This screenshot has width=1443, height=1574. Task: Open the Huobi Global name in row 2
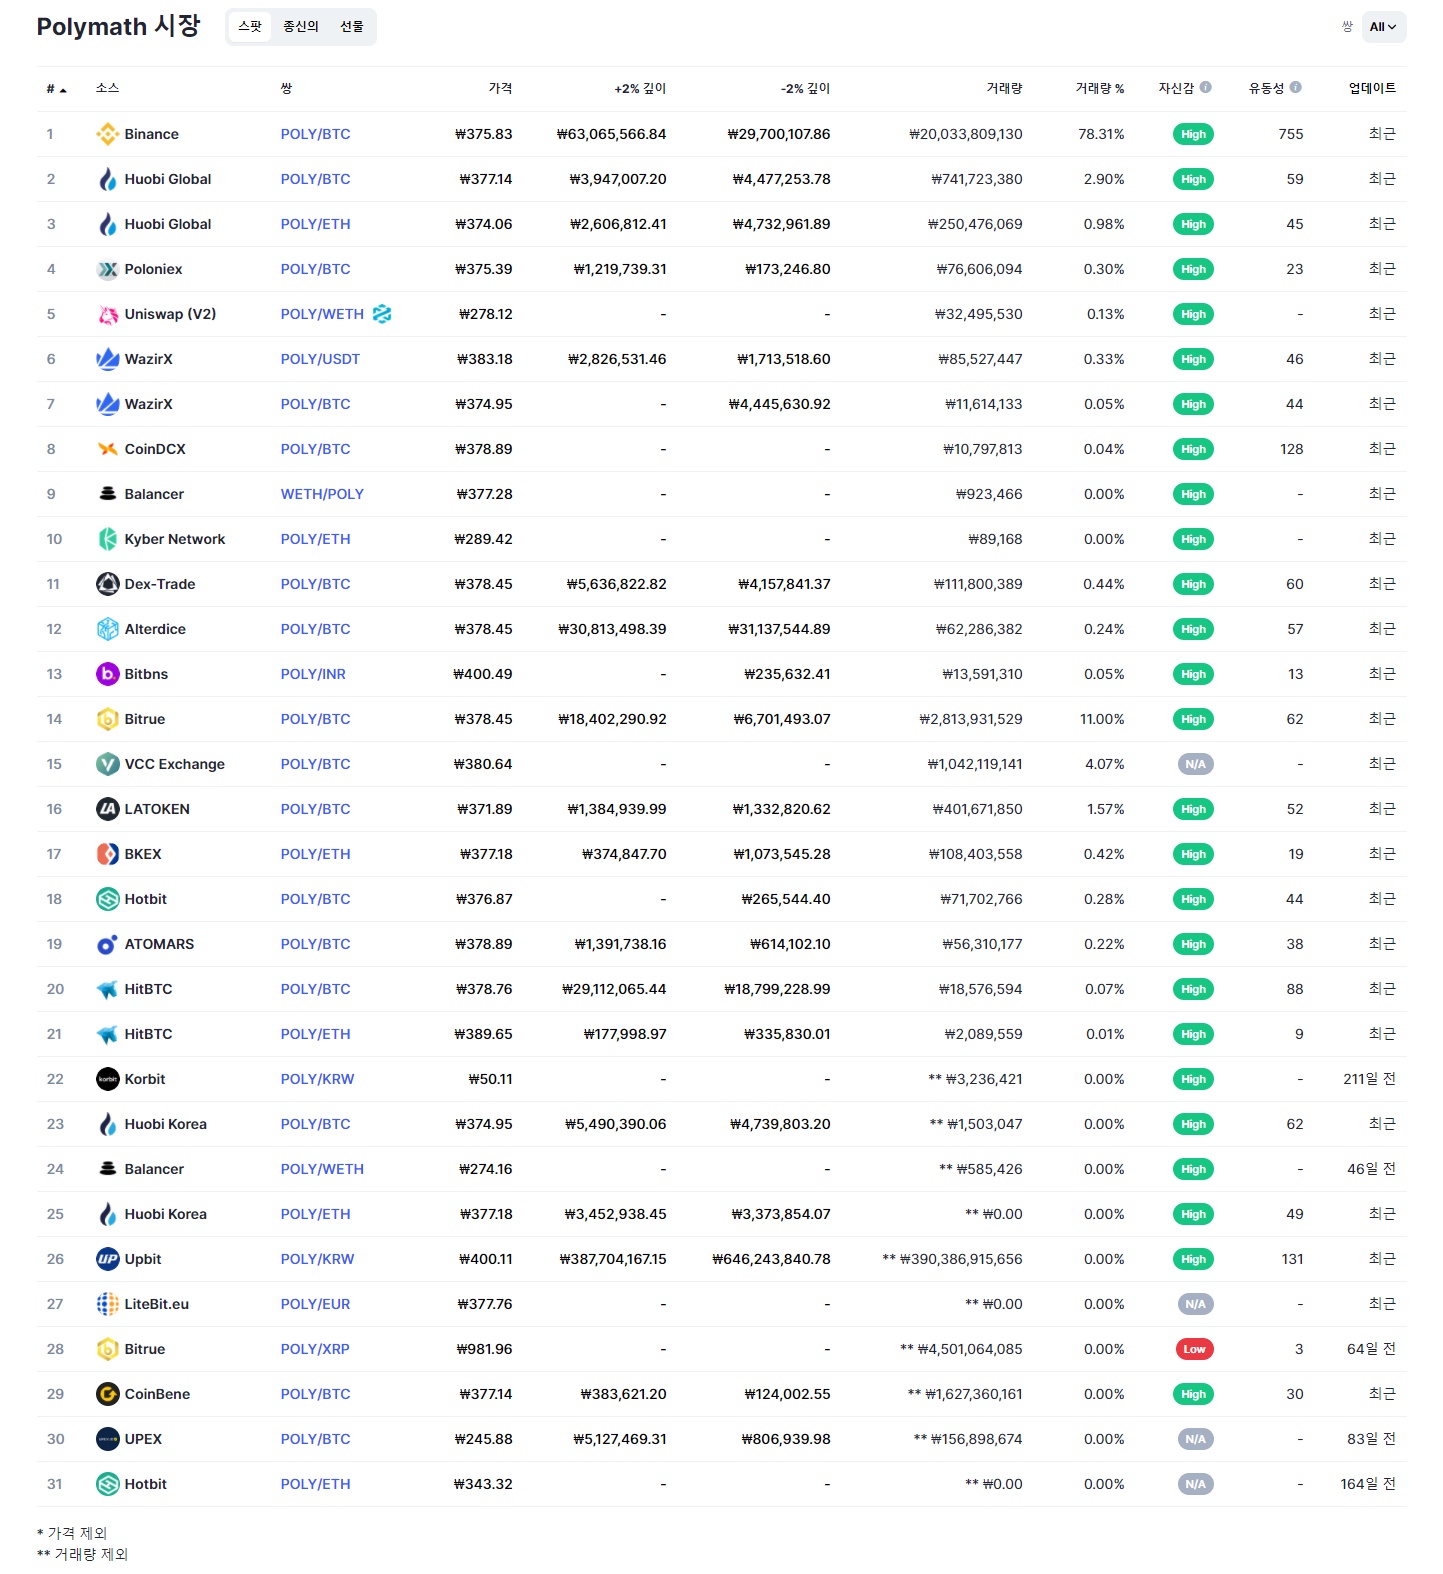168,179
